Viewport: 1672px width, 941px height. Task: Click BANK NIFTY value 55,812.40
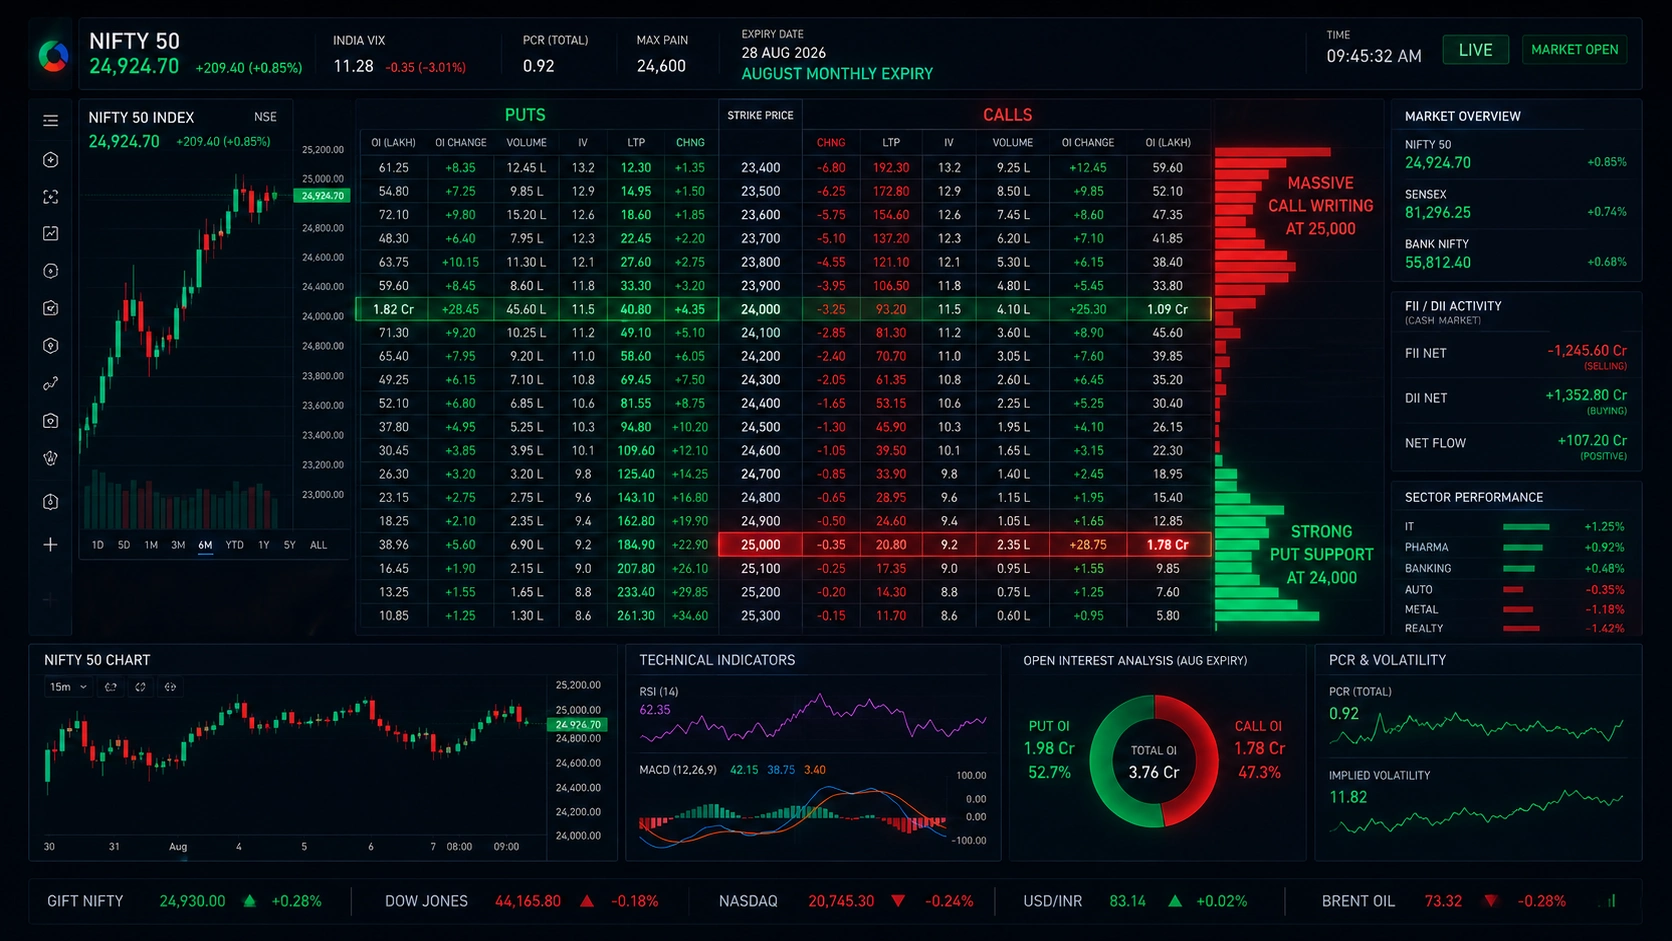[1437, 263]
